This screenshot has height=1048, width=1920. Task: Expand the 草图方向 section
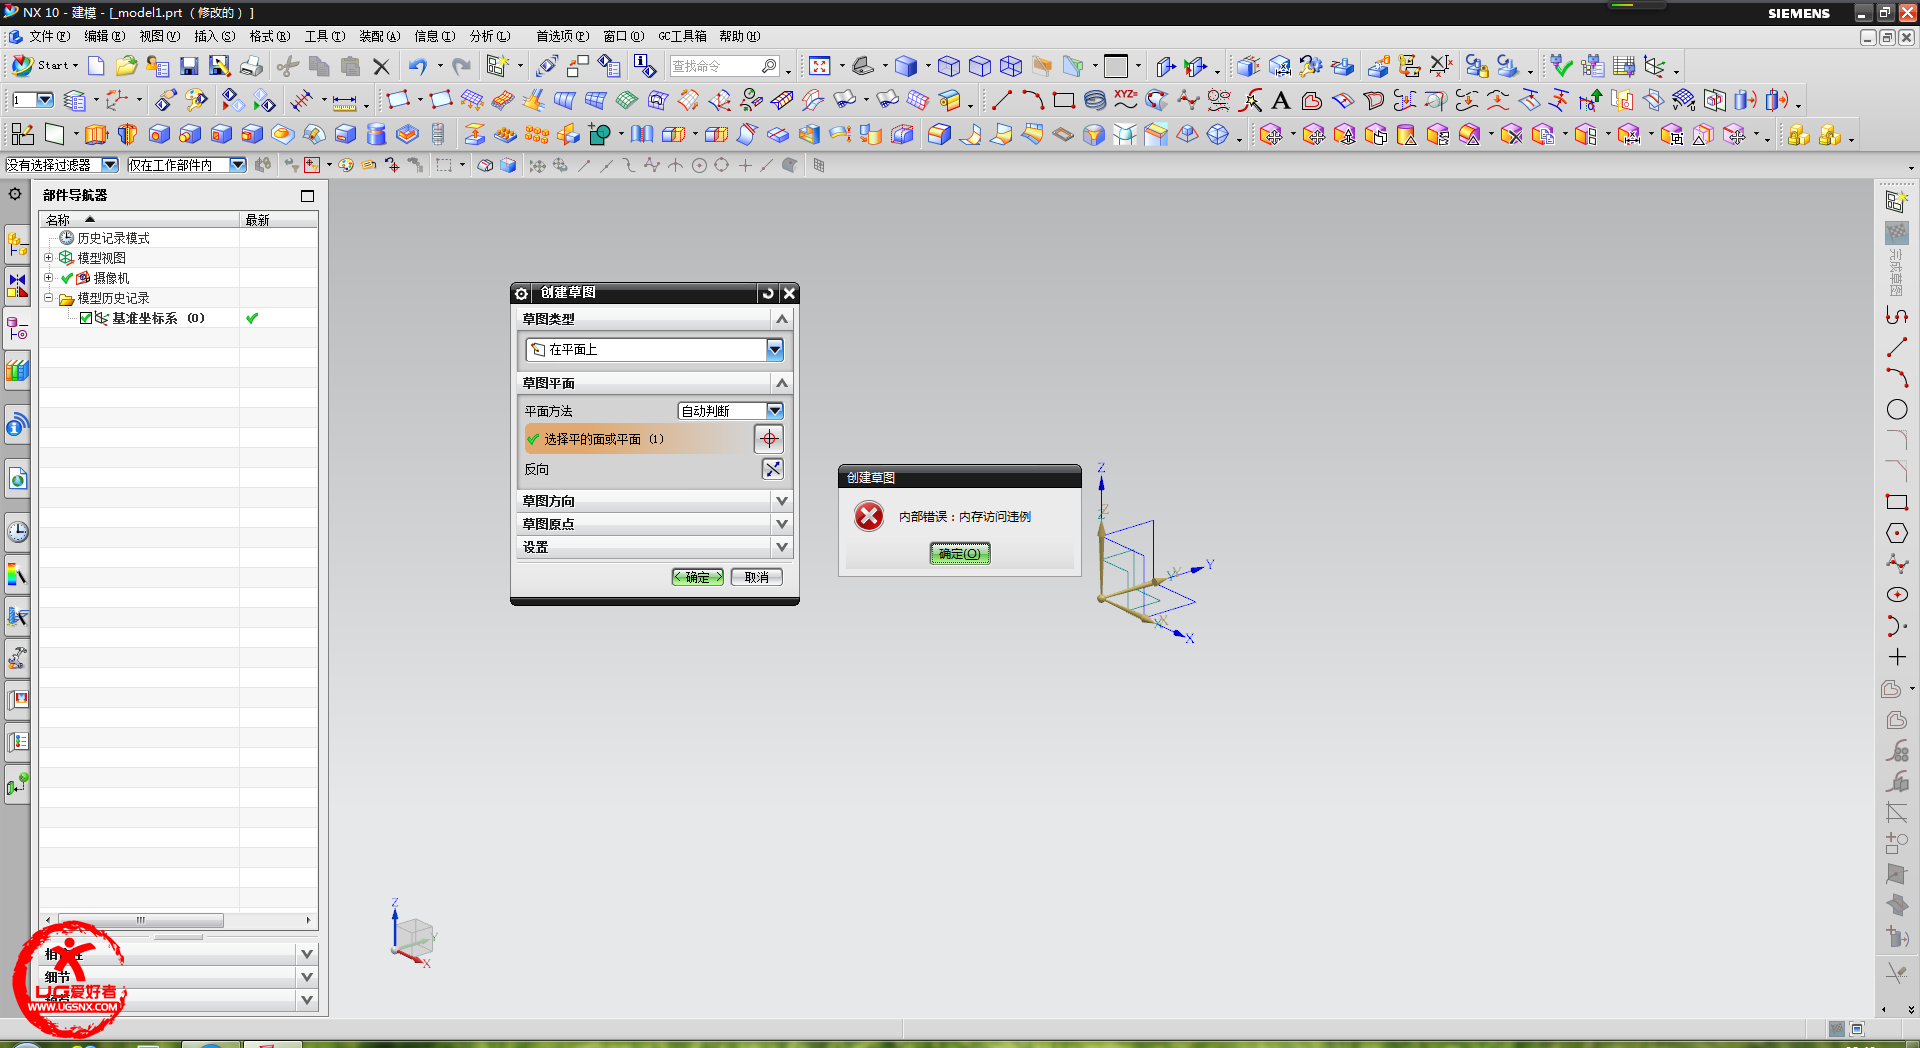pos(782,501)
